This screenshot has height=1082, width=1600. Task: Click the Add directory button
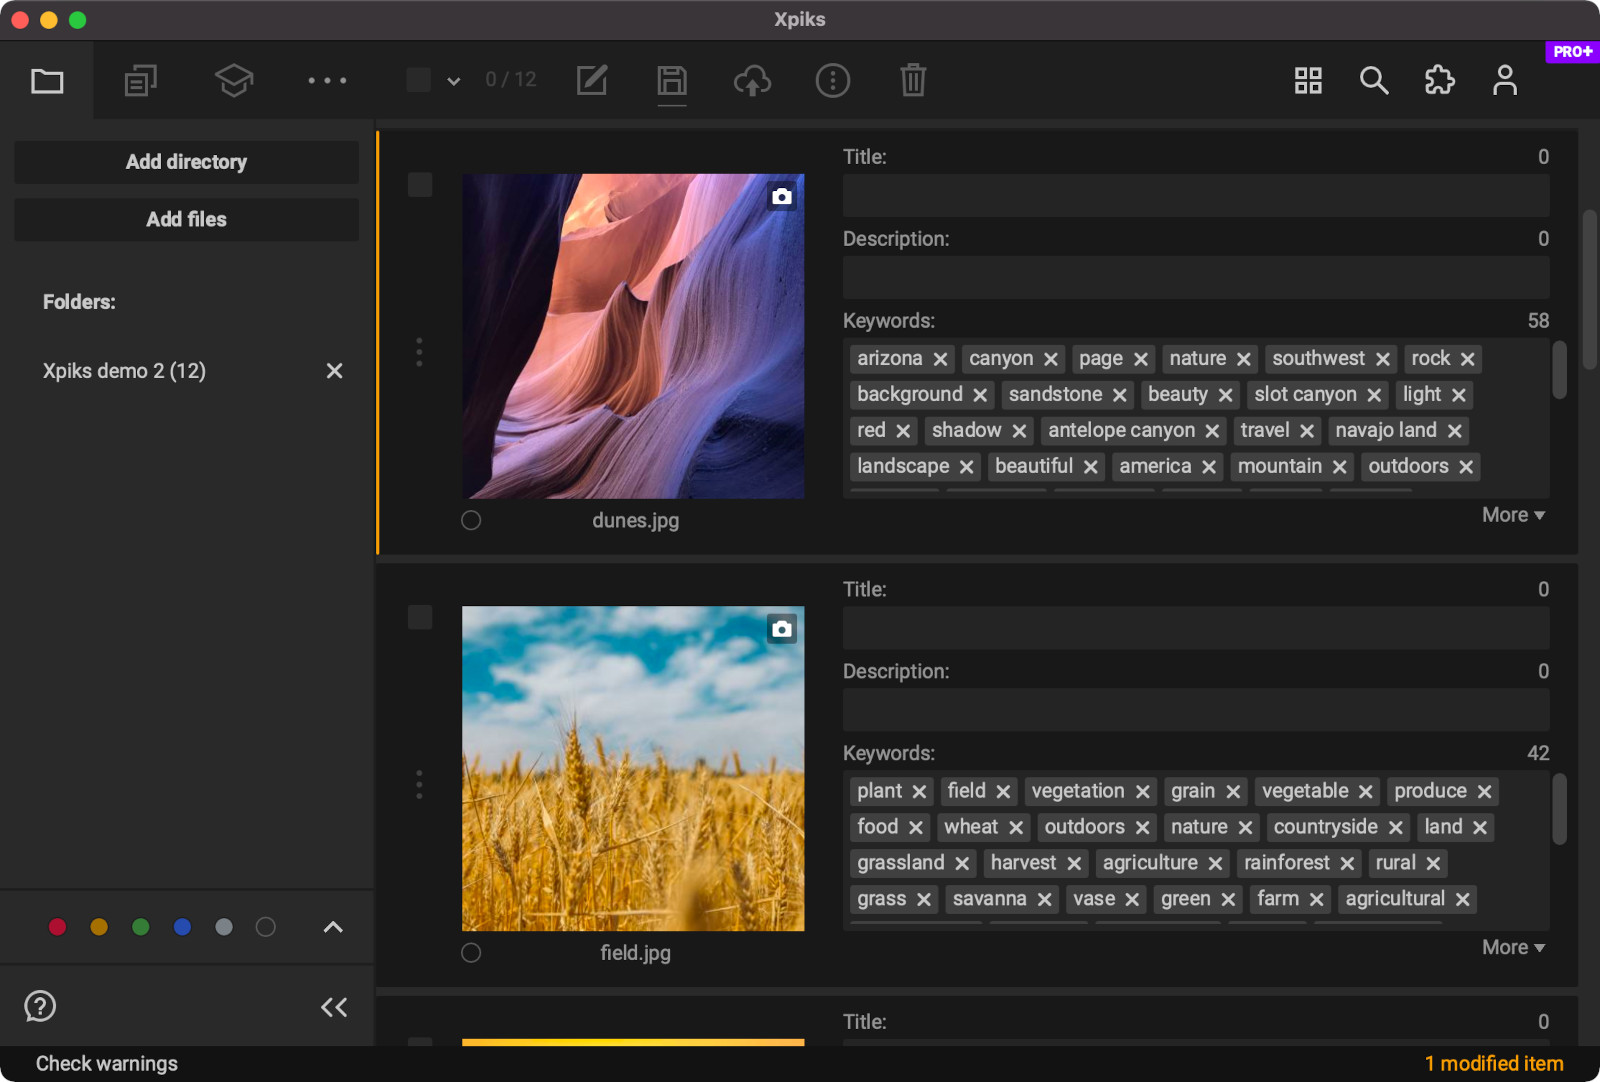(186, 162)
